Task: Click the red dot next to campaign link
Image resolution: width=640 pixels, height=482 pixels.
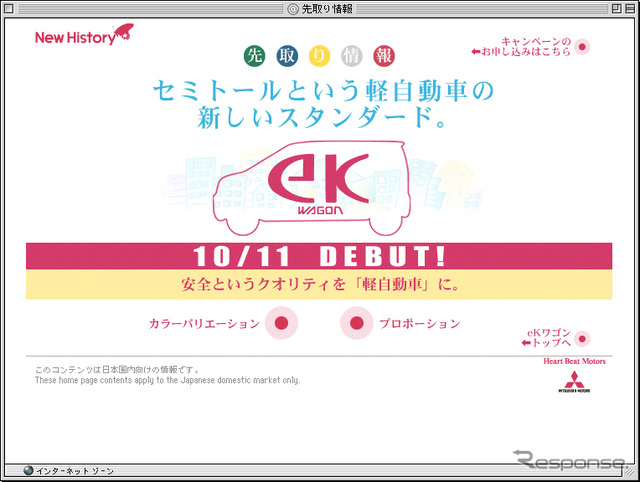Action: pos(582,47)
